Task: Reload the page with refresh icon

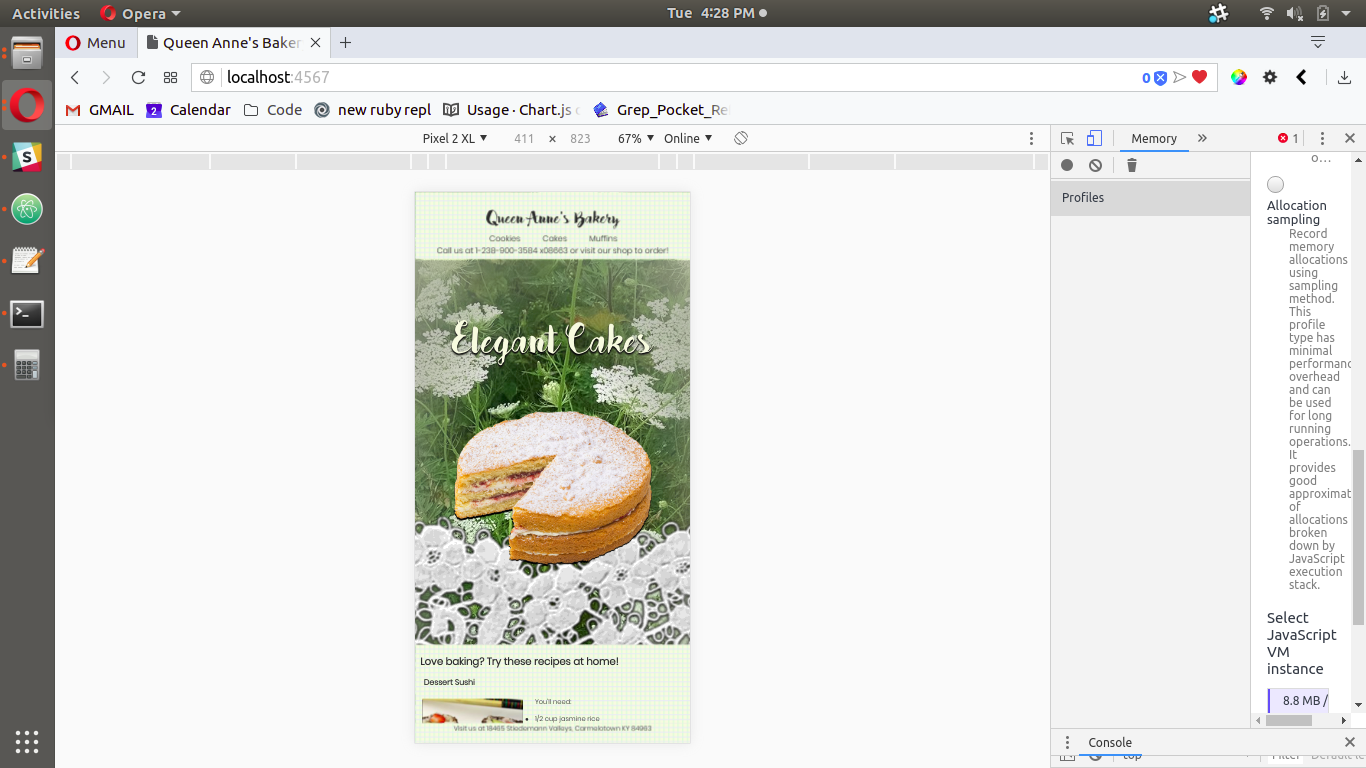Action: pyautogui.click(x=138, y=78)
